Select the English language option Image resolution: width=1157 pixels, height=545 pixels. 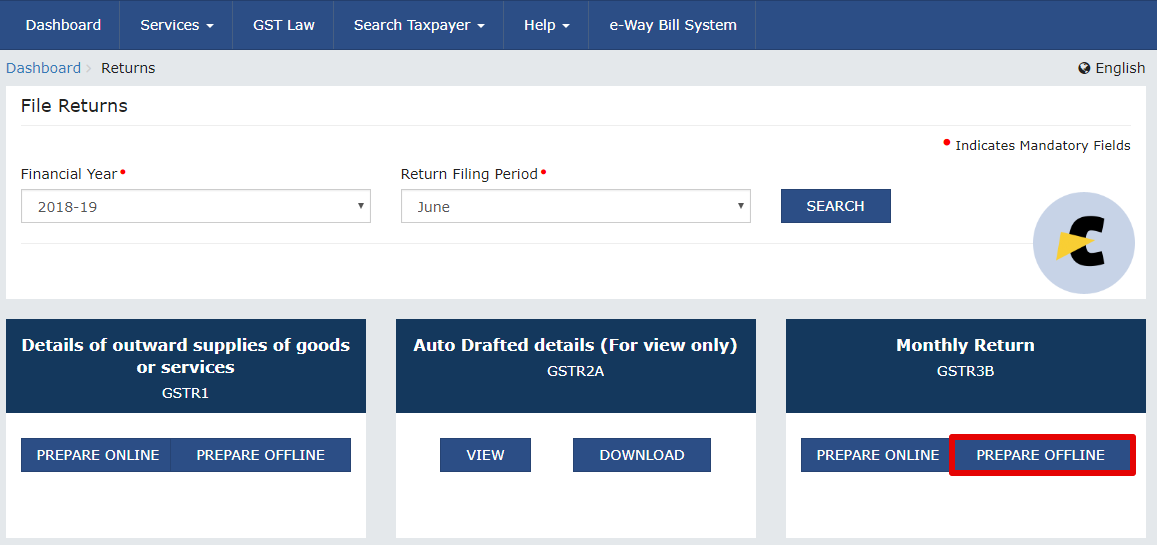(x=1120, y=69)
